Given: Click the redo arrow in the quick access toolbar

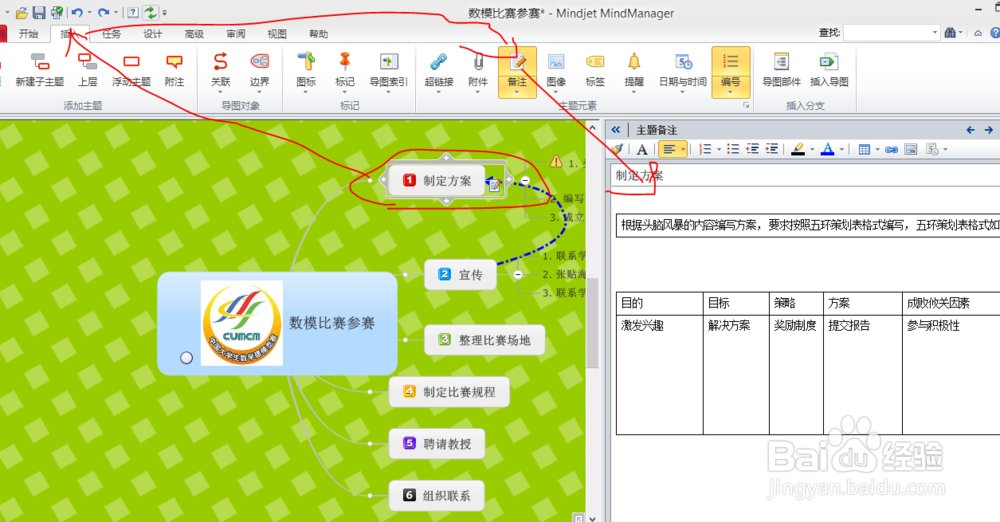Looking at the screenshot, I should (x=103, y=12).
